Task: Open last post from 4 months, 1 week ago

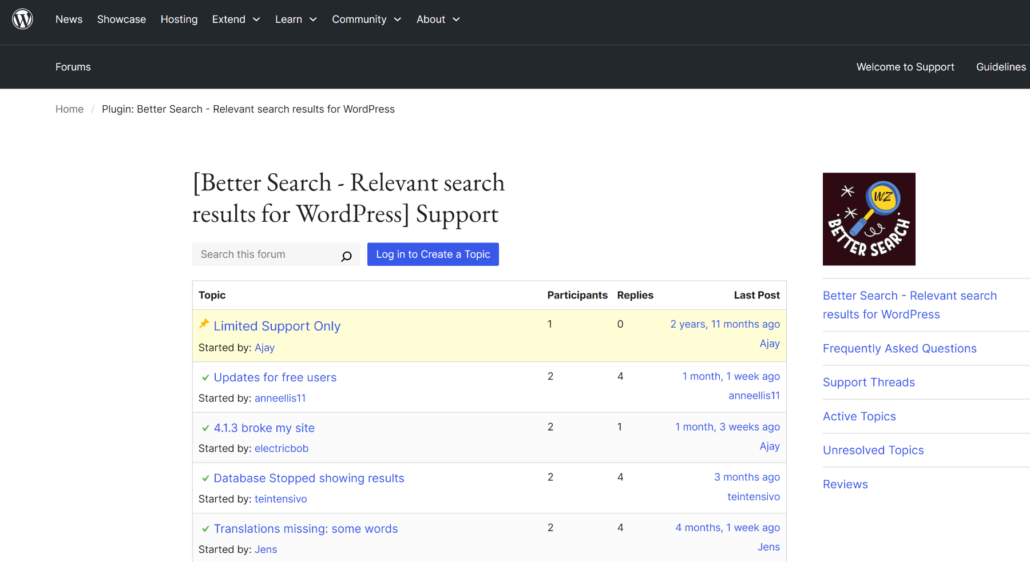Action: [727, 528]
